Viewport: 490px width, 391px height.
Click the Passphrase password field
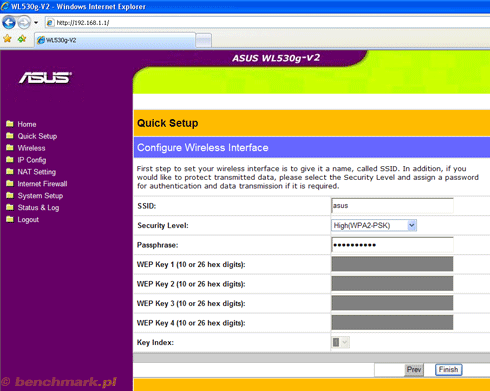pos(392,245)
